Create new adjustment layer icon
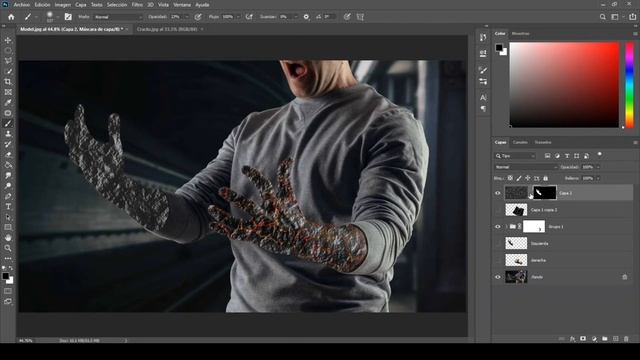Image resolution: width=640 pixels, height=360 pixels. point(594,339)
